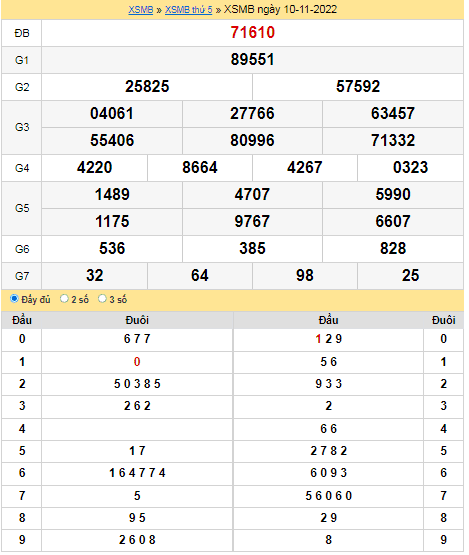The height and width of the screenshot is (555, 469).
Task: Click G5 number 5990
Action: click(393, 195)
